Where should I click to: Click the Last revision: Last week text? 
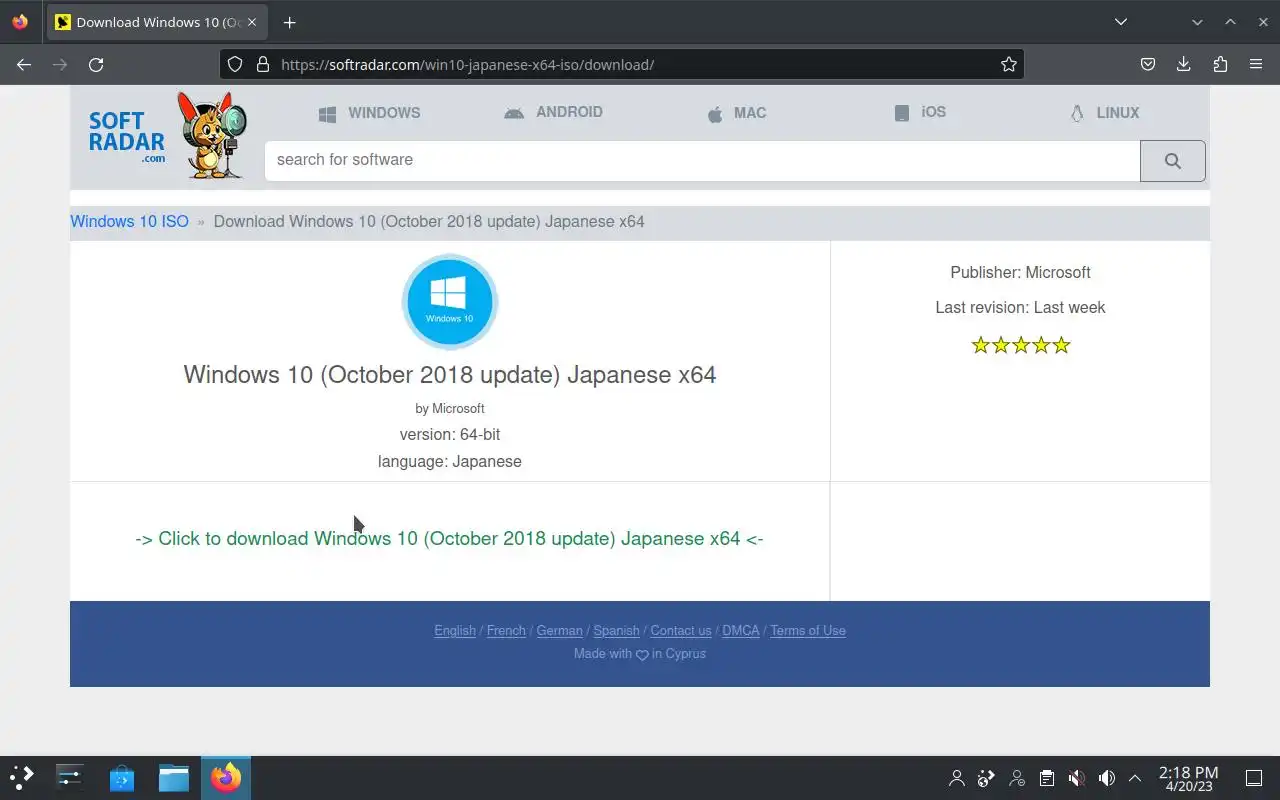(1020, 307)
